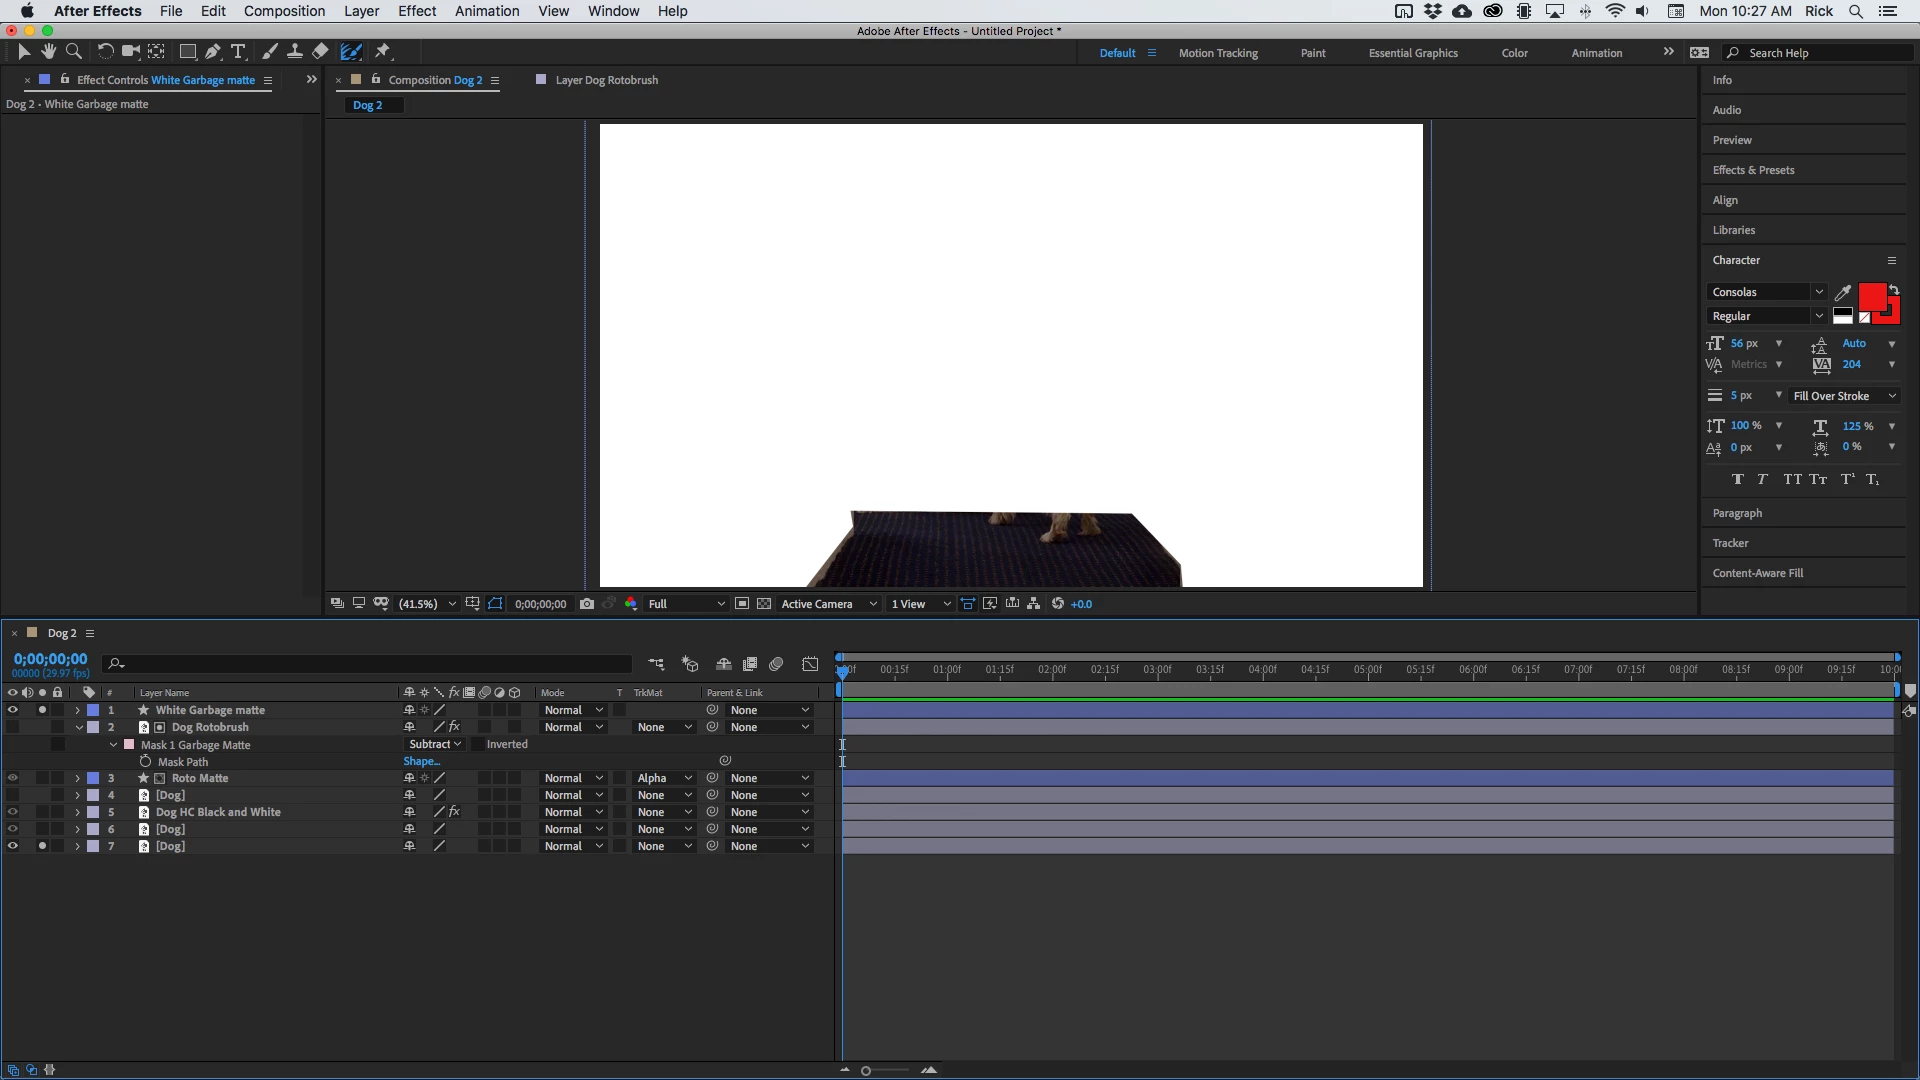1920x1080 pixels.
Task: Hide the White Garbage matte layer
Action: pyautogui.click(x=12, y=710)
